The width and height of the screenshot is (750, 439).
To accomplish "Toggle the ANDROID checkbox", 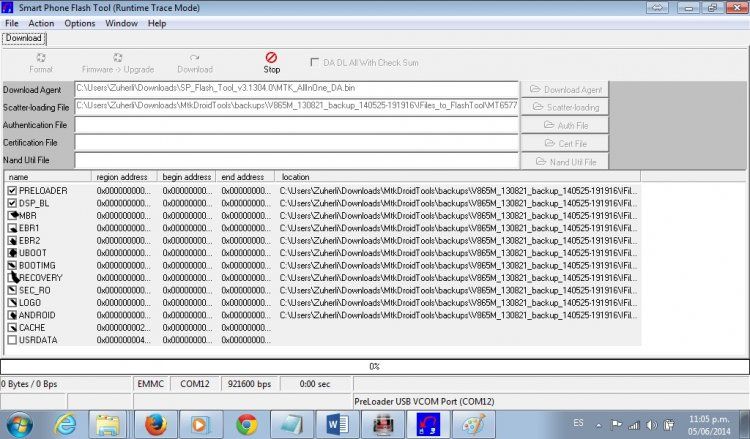I will coord(12,315).
